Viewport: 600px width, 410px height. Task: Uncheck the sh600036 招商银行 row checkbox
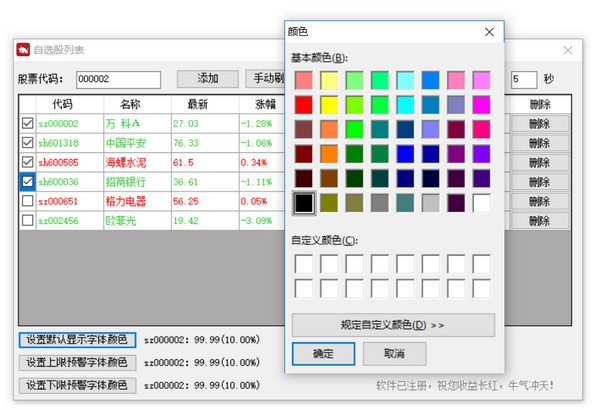point(27,182)
